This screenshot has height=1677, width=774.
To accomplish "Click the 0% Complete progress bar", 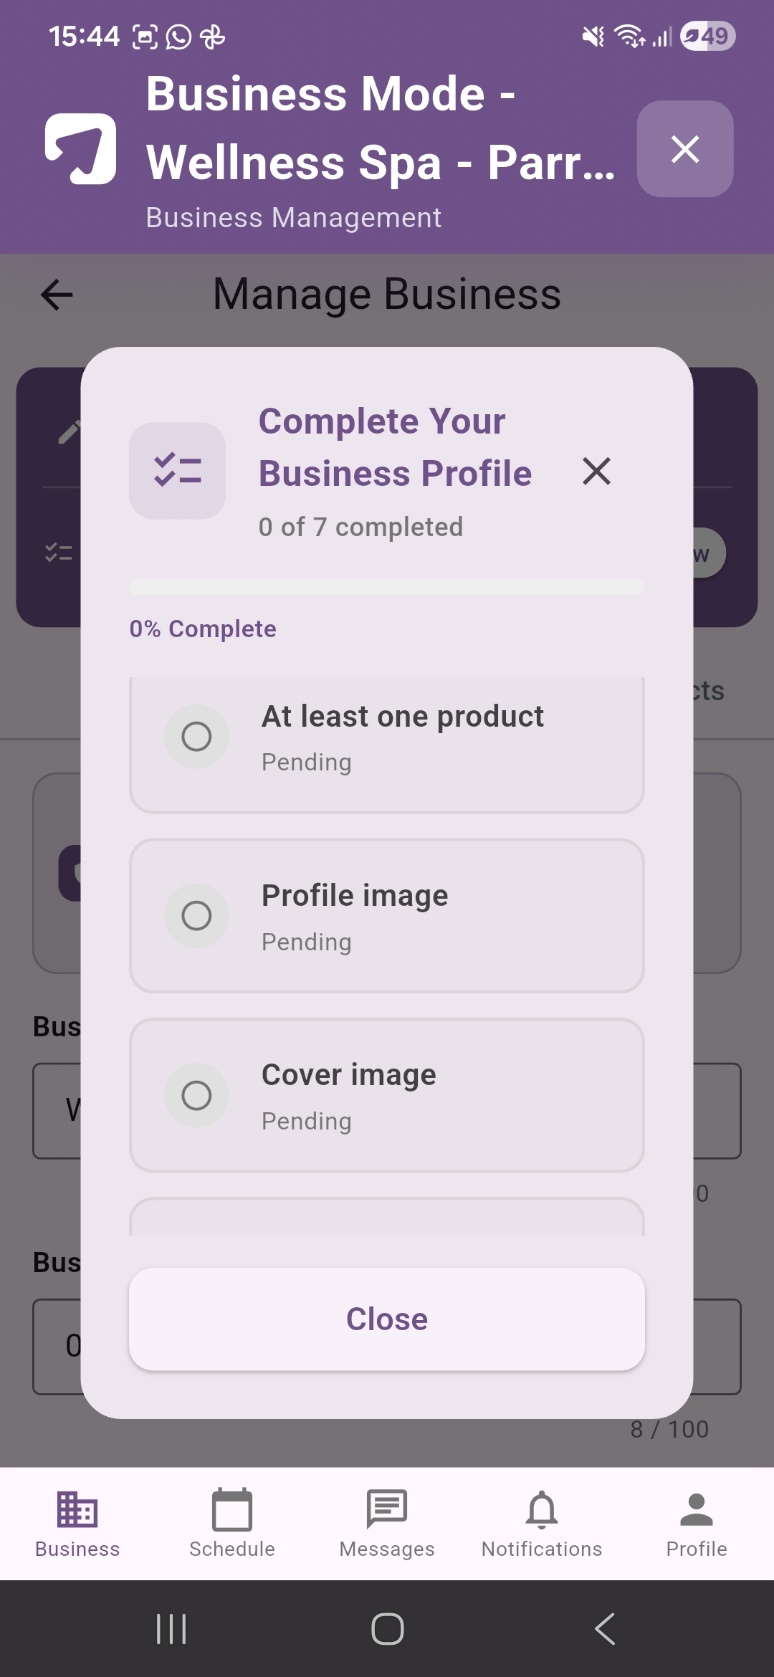I will (387, 587).
